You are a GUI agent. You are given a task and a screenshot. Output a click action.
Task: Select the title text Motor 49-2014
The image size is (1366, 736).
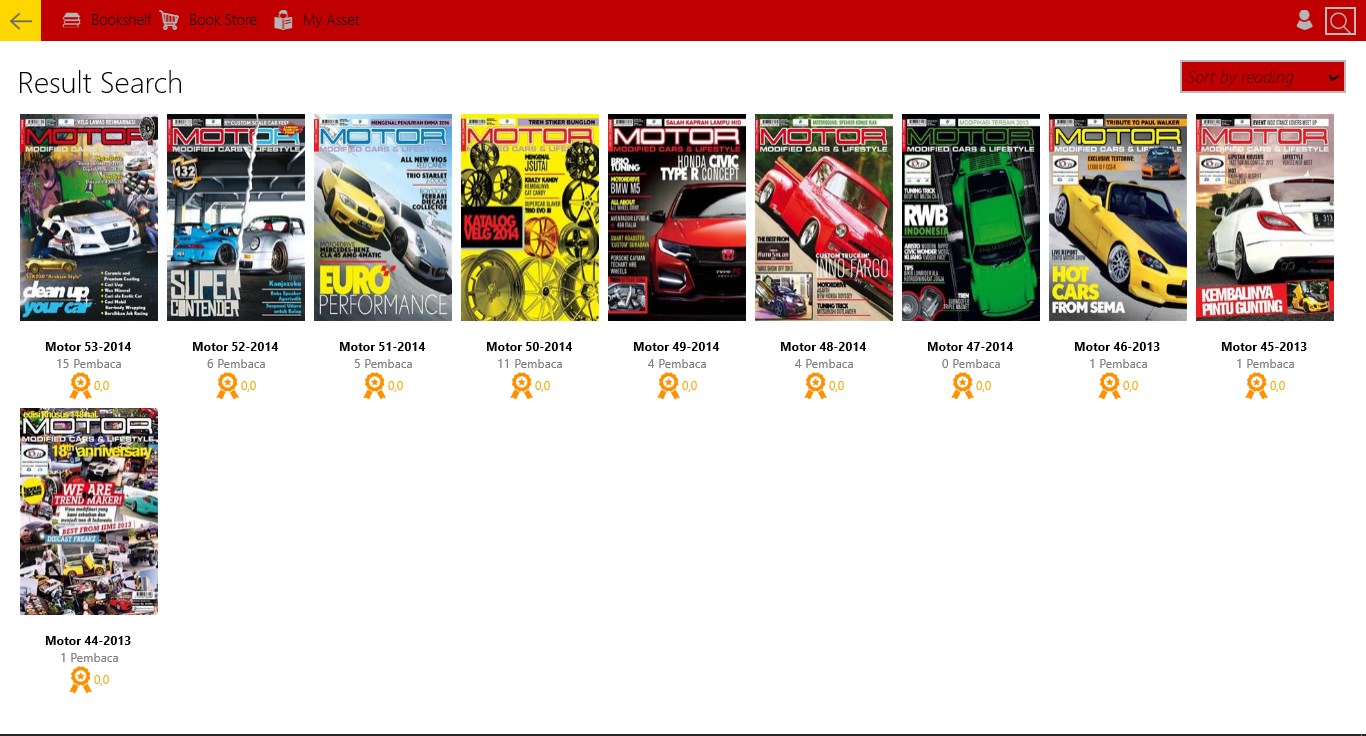point(676,347)
